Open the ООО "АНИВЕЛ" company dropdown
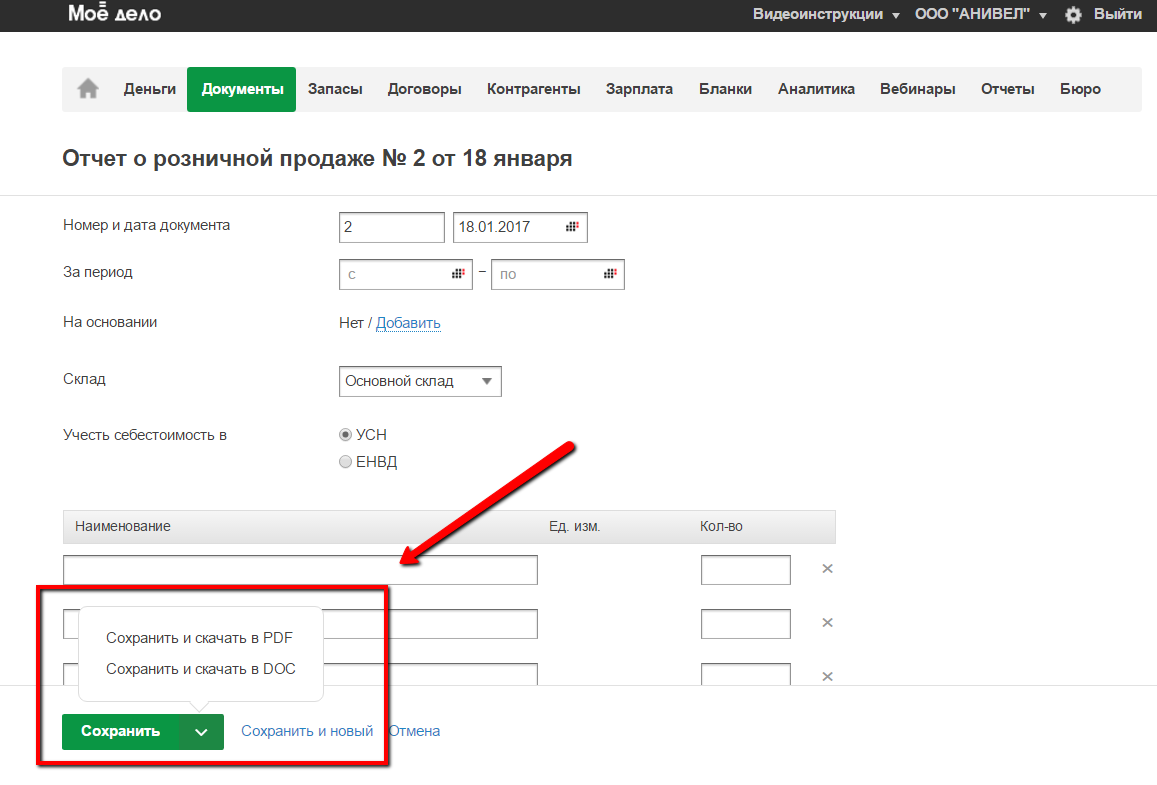The width and height of the screenshot is (1157, 785). click(x=980, y=15)
